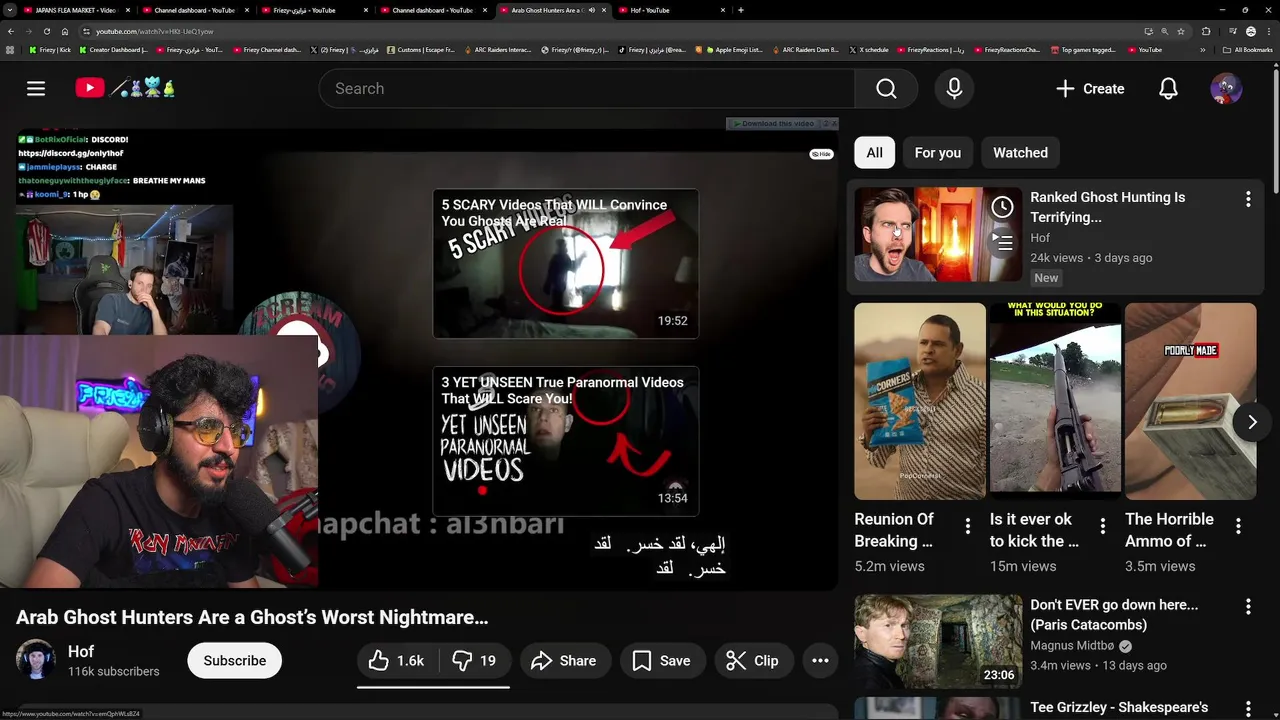The height and width of the screenshot is (720, 1280).
Task: Start voice search with microphone icon
Action: (x=954, y=89)
